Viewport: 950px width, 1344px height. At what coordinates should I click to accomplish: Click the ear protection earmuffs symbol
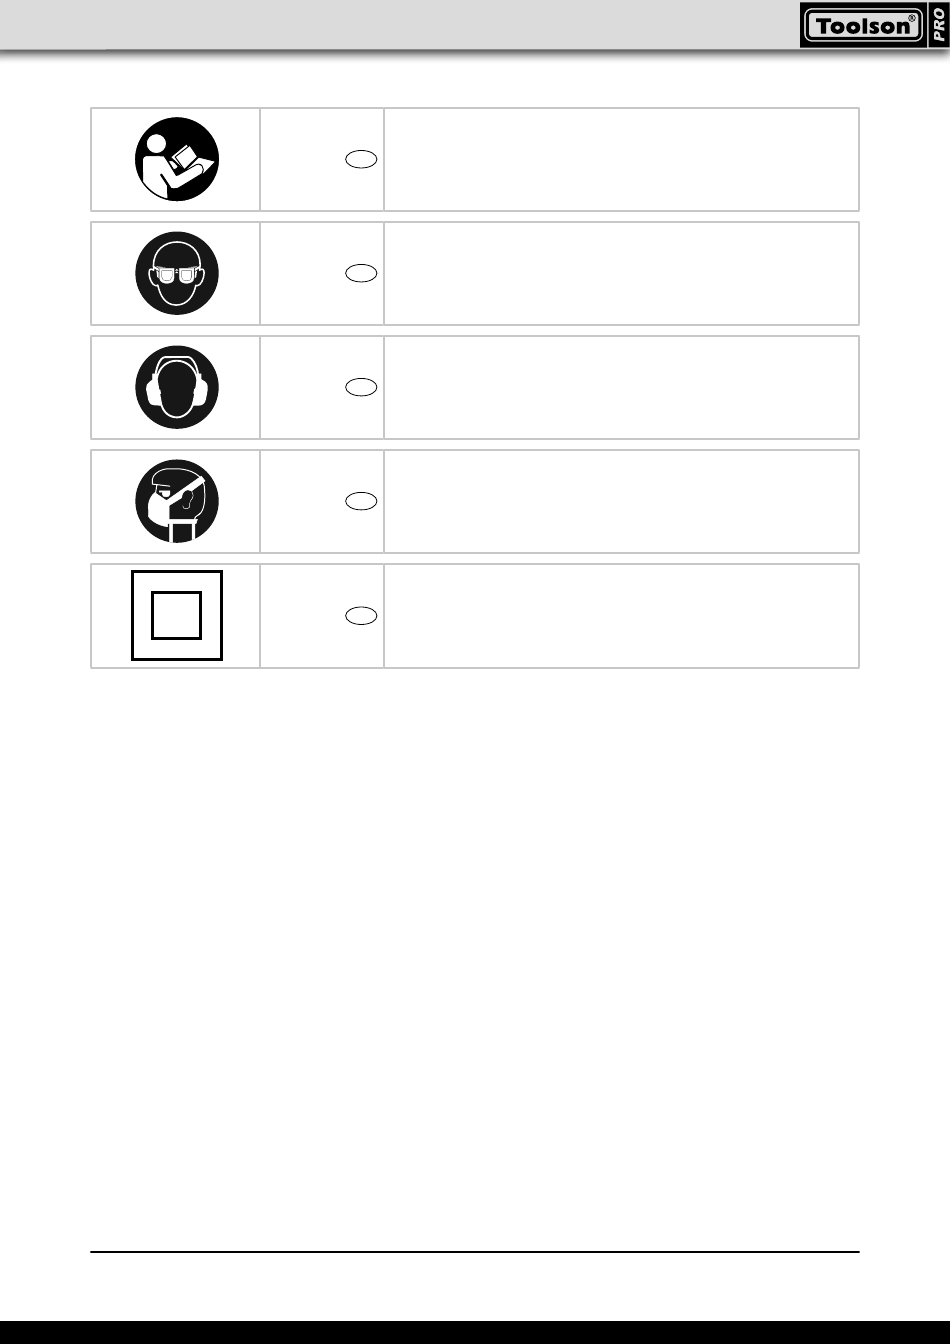pyautogui.click(x=177, y=388)
